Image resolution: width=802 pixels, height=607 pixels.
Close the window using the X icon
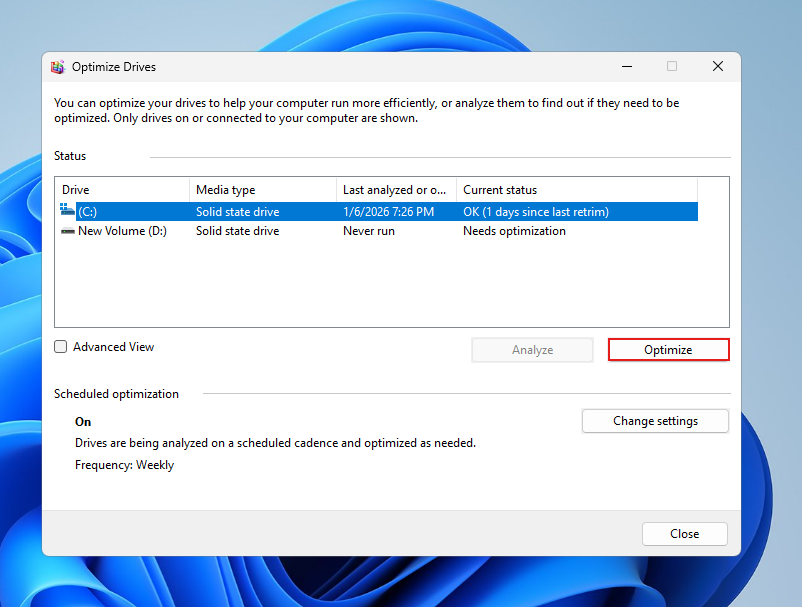[717, 67]
